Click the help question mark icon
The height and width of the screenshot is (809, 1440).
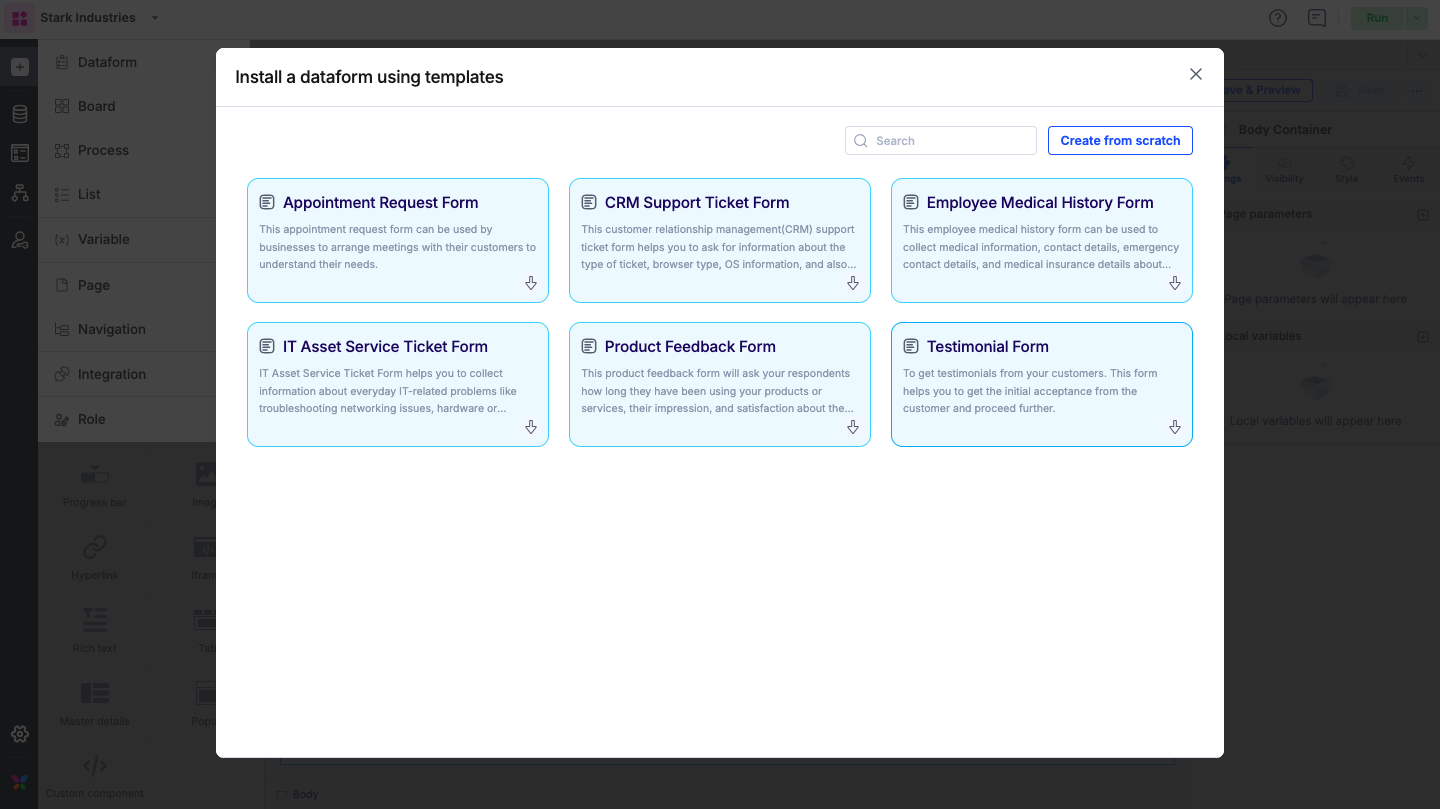pyautogui.click(x=1277, y=18)
